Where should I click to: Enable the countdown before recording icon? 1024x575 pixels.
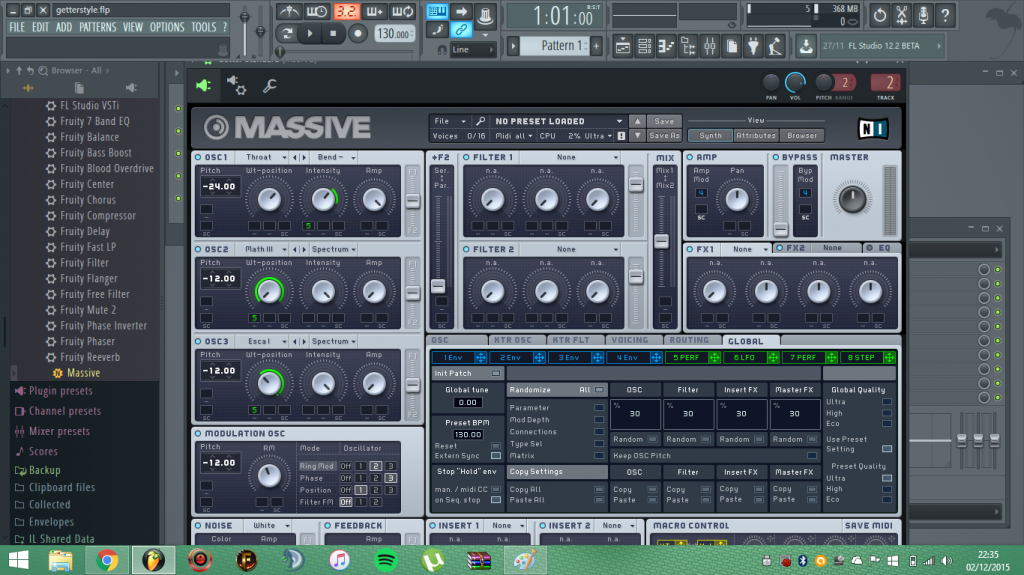coord(347,12)
